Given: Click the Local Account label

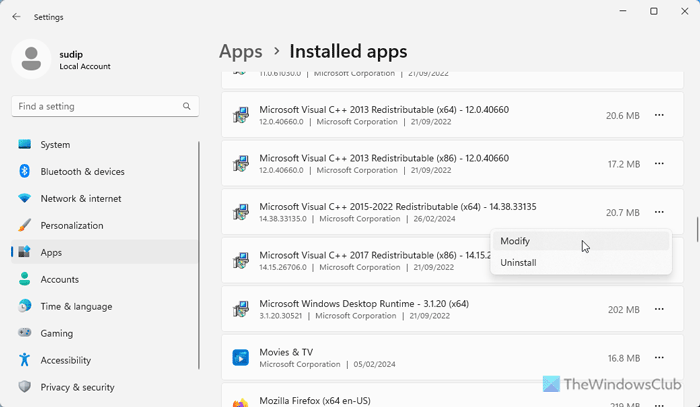Looking at the screenshot, I should (x=85, y=66).
